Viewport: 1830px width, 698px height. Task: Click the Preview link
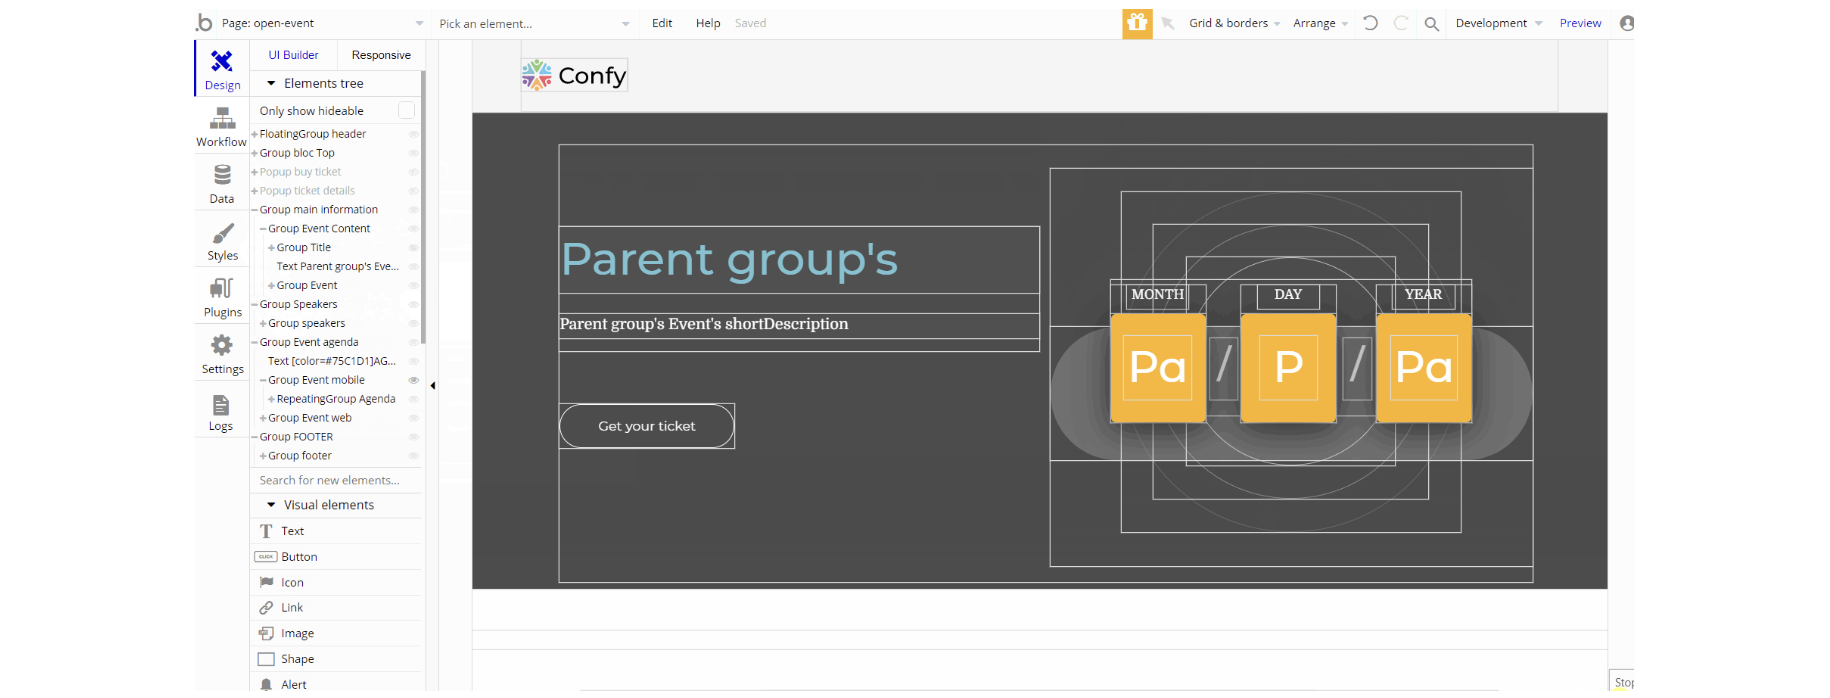click(x=1580, y=23)
